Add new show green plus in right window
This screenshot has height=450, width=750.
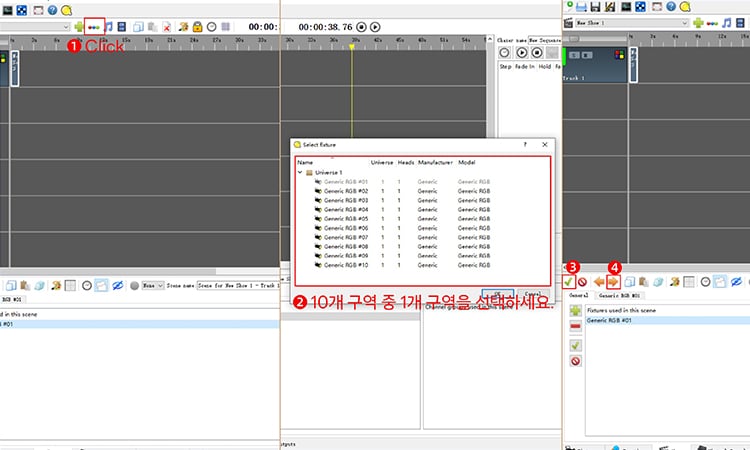(x=698, y=22)
